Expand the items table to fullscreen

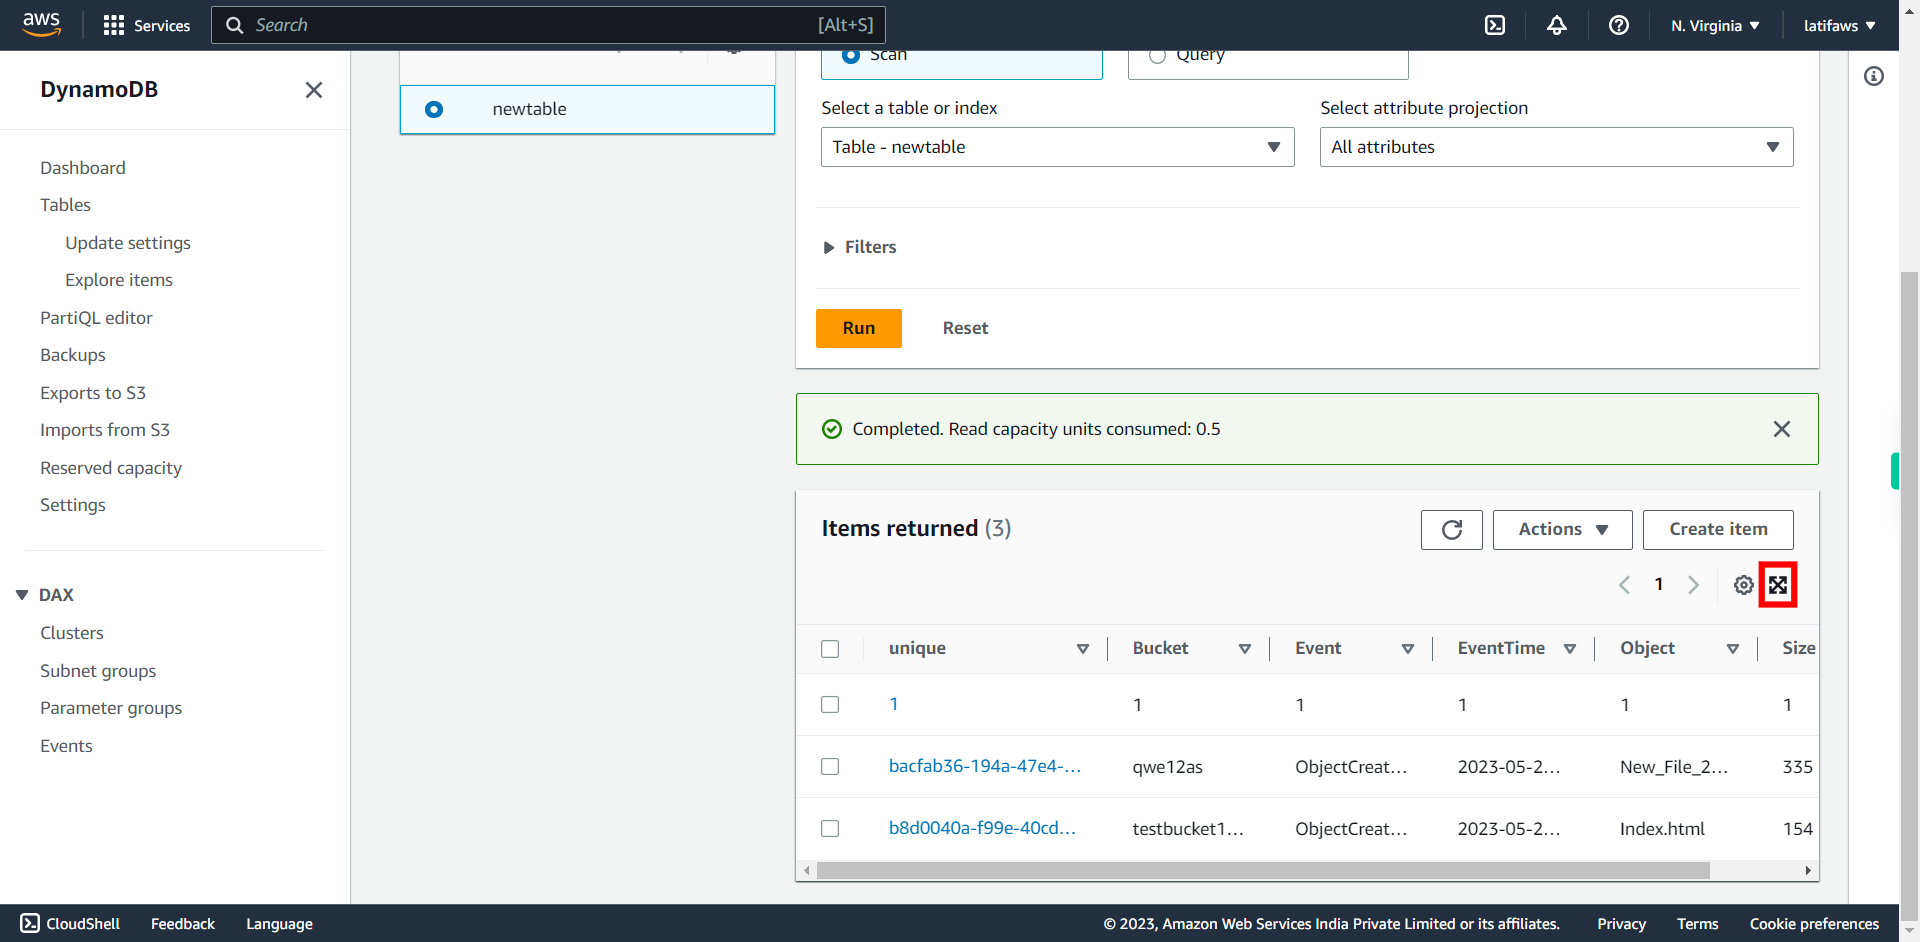tap(1778, 585)
